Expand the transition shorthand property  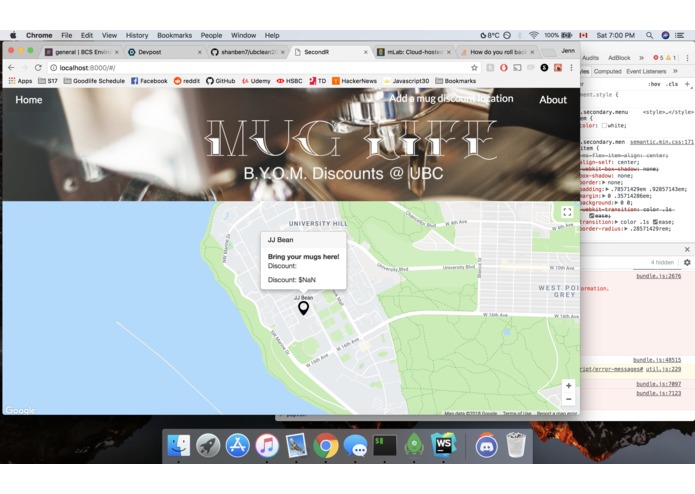click(x=617, y=222)
